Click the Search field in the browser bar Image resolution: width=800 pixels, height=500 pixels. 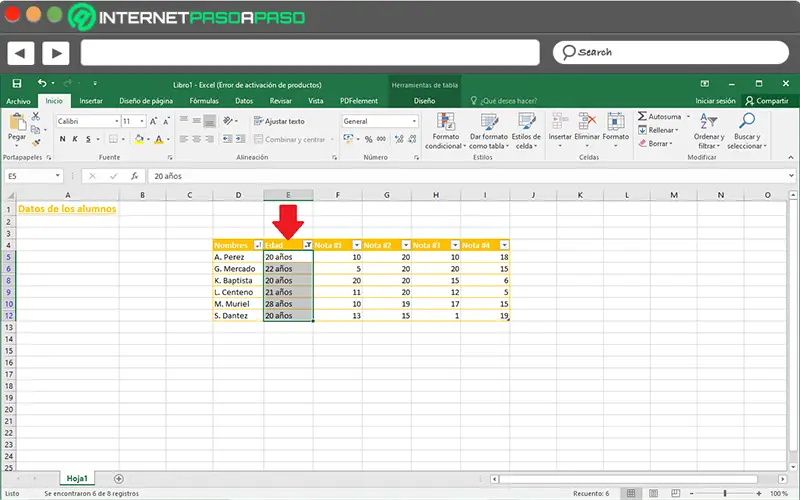coord(671,53)
